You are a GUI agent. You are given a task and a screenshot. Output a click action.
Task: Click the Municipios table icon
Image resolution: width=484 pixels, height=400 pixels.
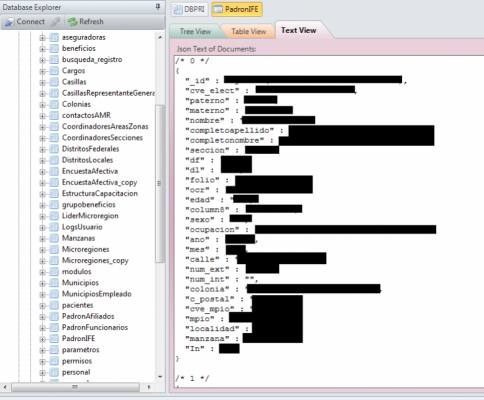(x=54, y=283)
